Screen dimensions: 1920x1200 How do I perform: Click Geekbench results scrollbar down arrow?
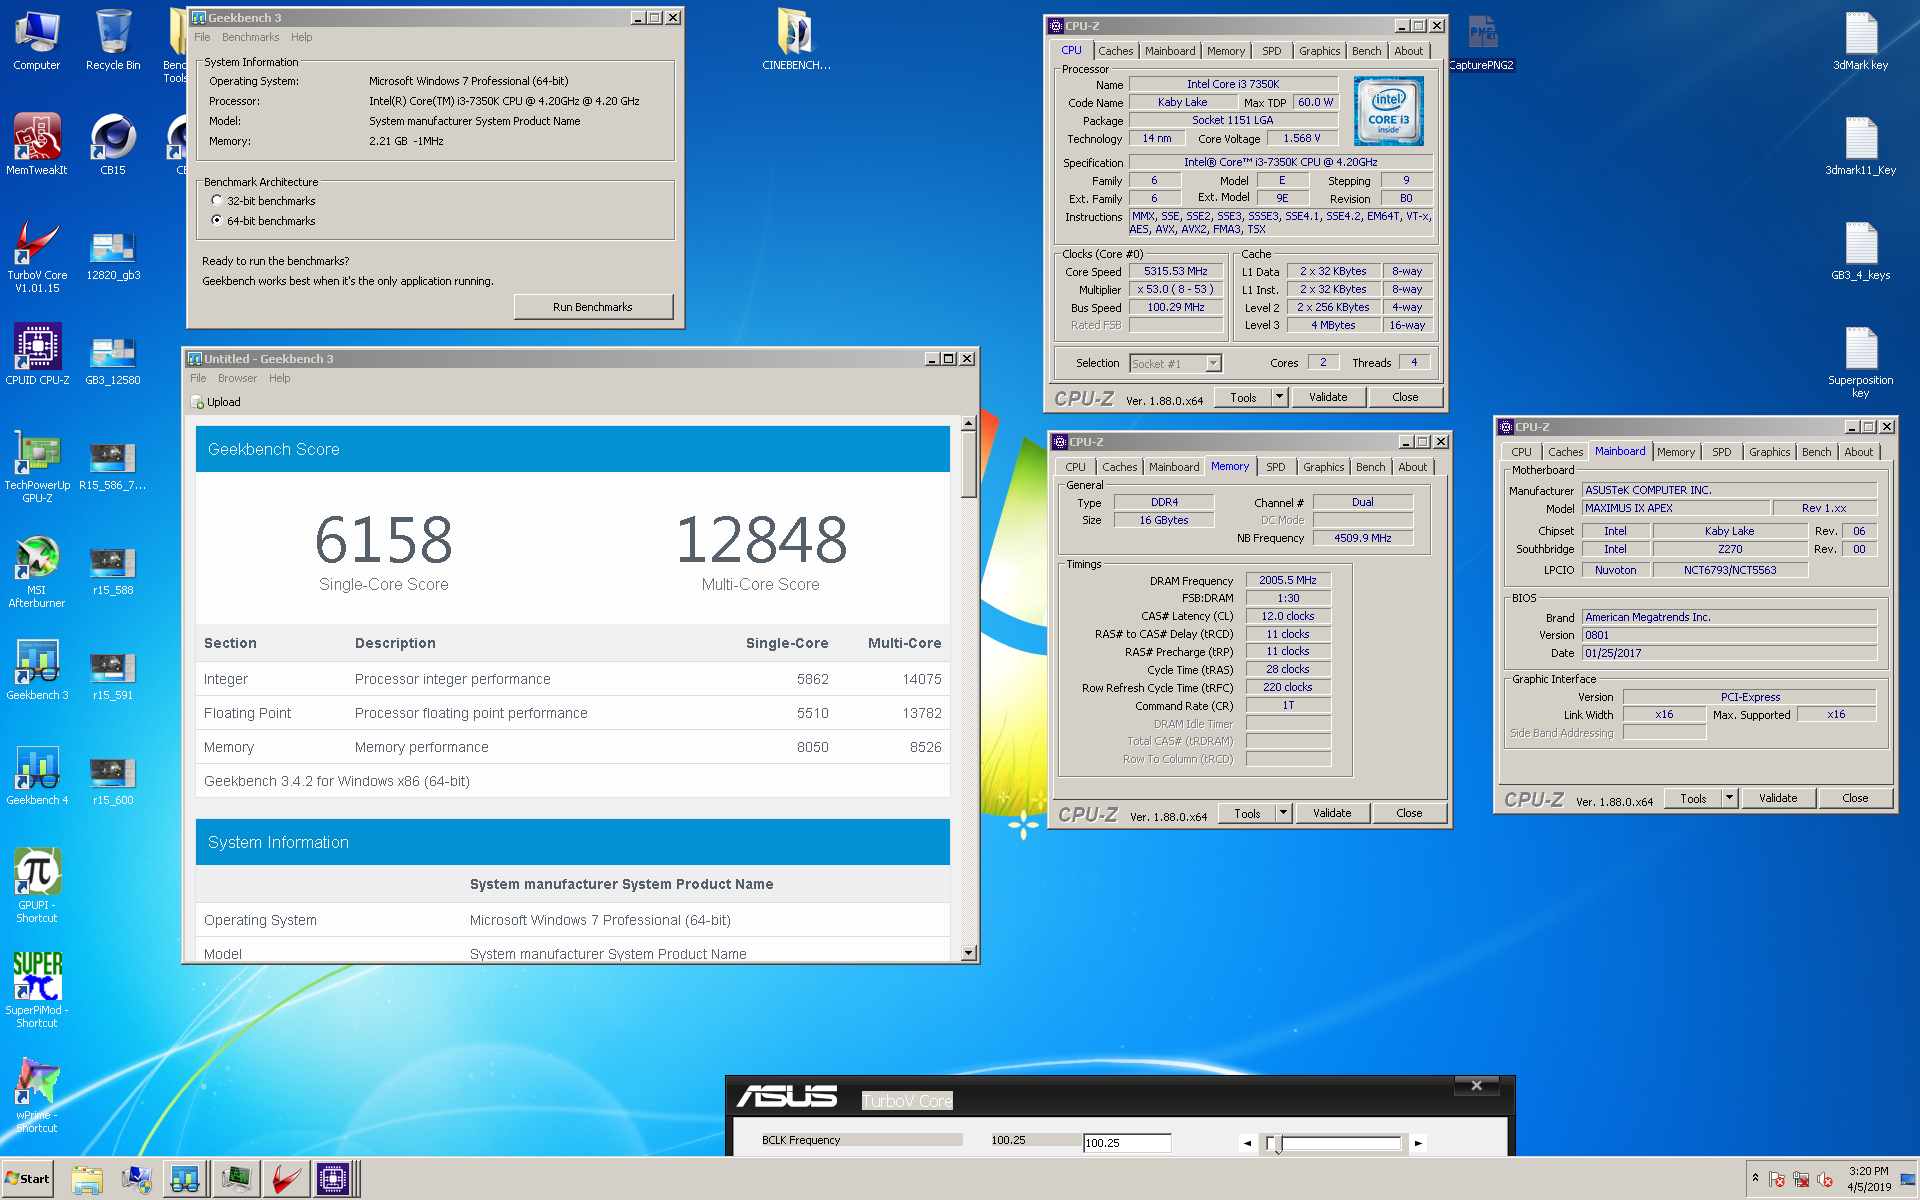[x=968, y=953]
